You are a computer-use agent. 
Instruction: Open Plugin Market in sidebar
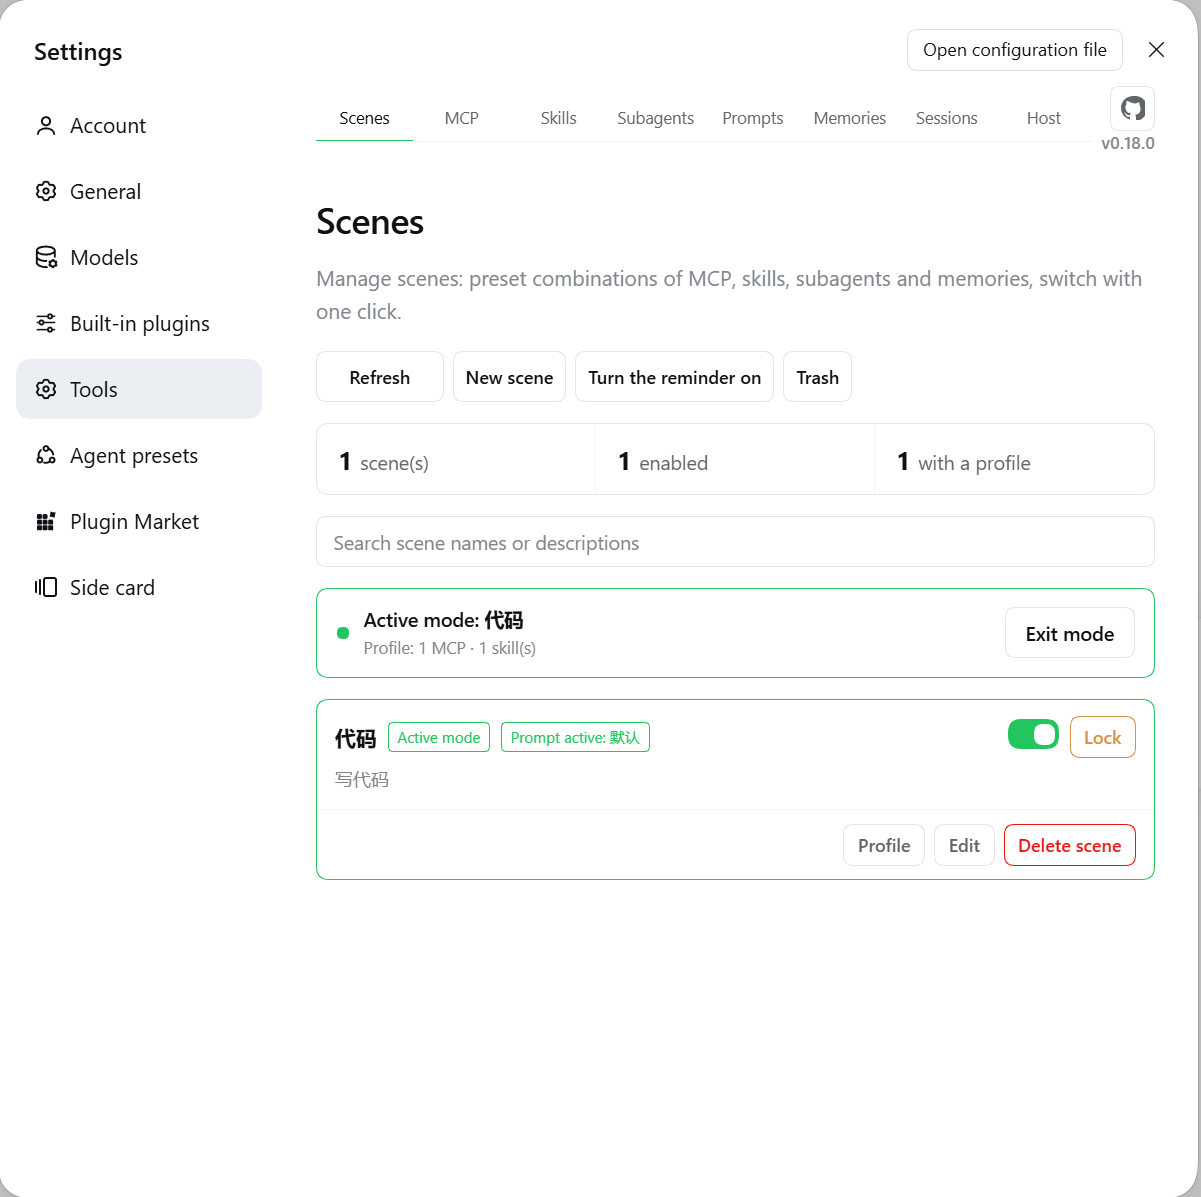[x=139, y=522]
